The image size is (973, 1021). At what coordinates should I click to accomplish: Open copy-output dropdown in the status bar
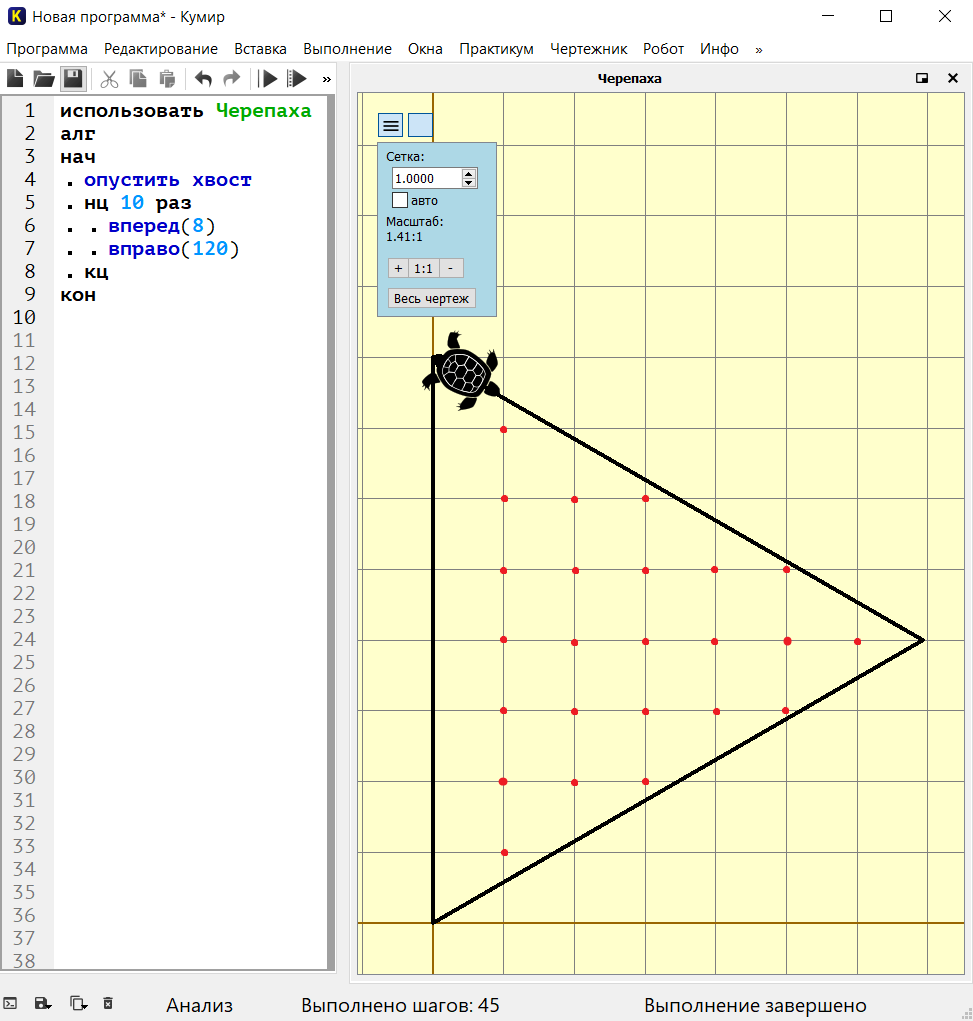pyautogui.click(x=78, y=1003)
